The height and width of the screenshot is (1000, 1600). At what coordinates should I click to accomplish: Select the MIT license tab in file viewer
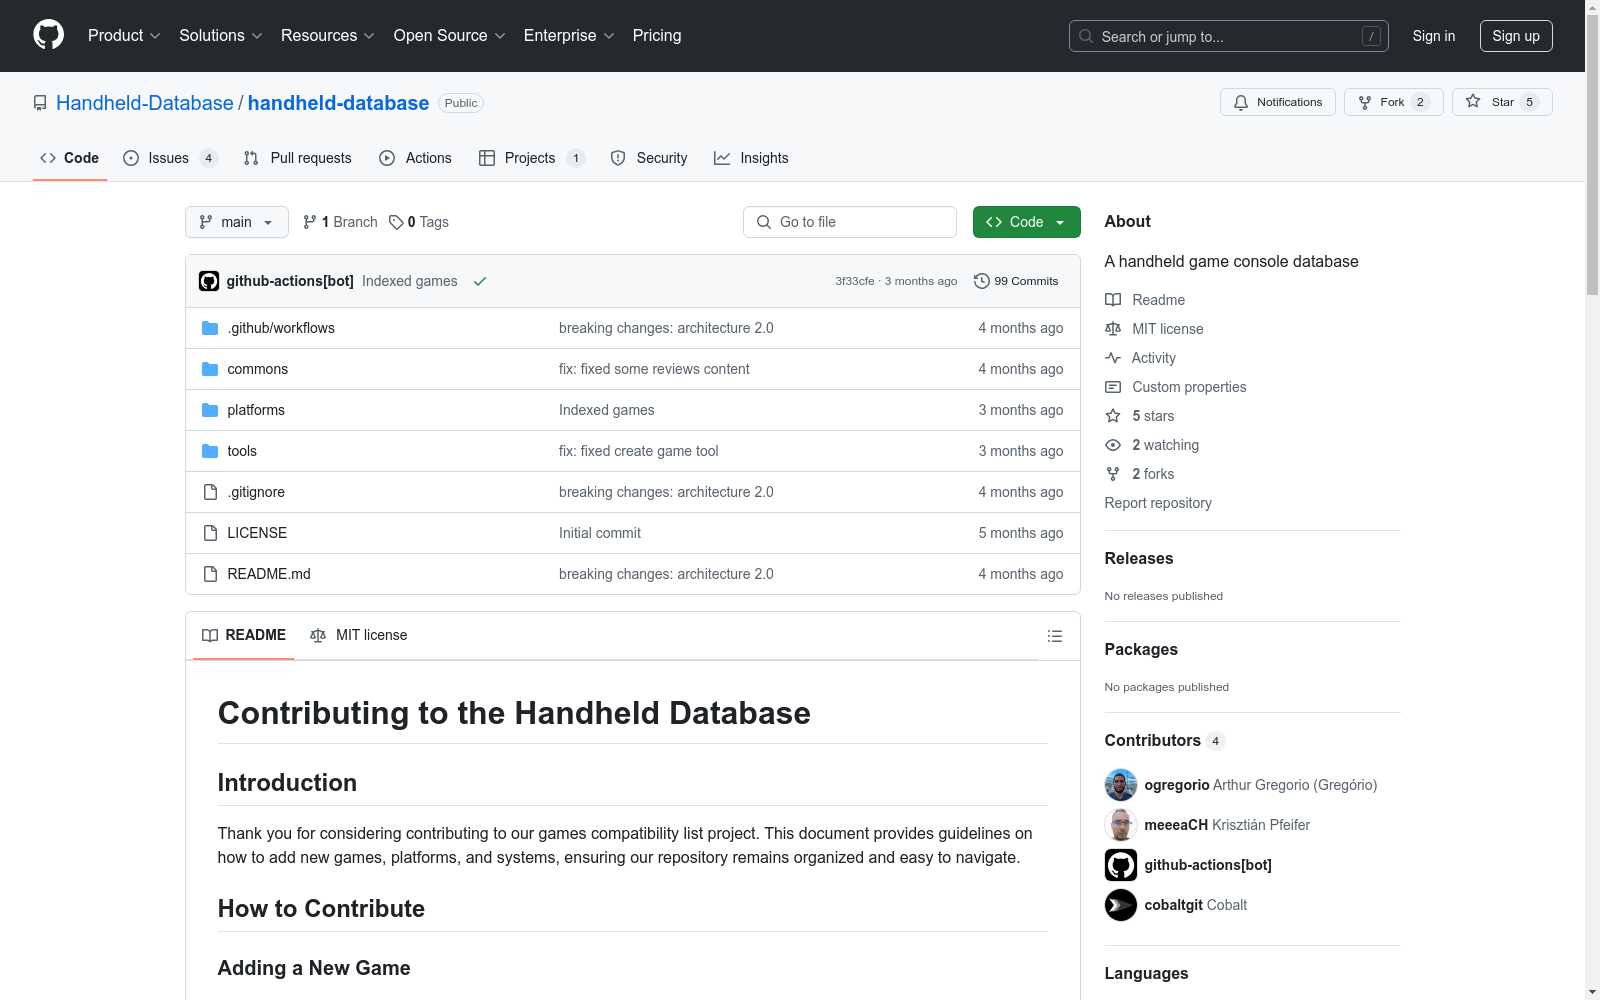[359, 635]
